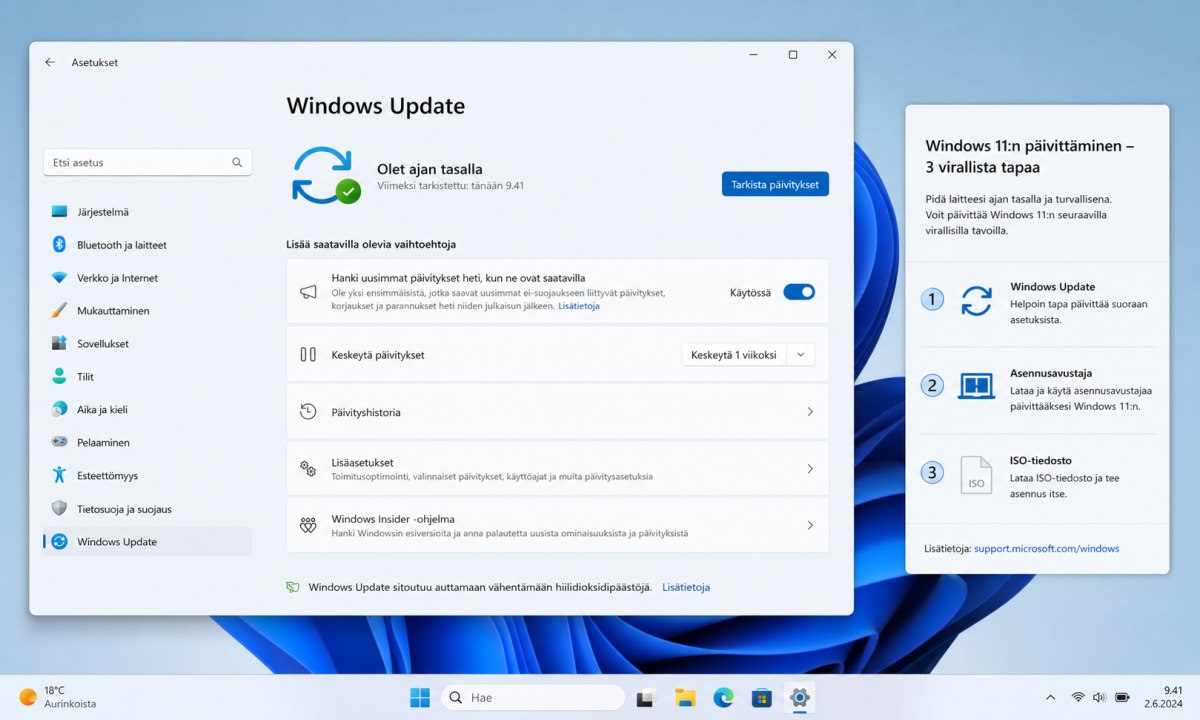Image resolution: width=1200 pixels, height=720 pixels.
Task: Click the Järjestelmä monitor icon
Action: point(59,212)
